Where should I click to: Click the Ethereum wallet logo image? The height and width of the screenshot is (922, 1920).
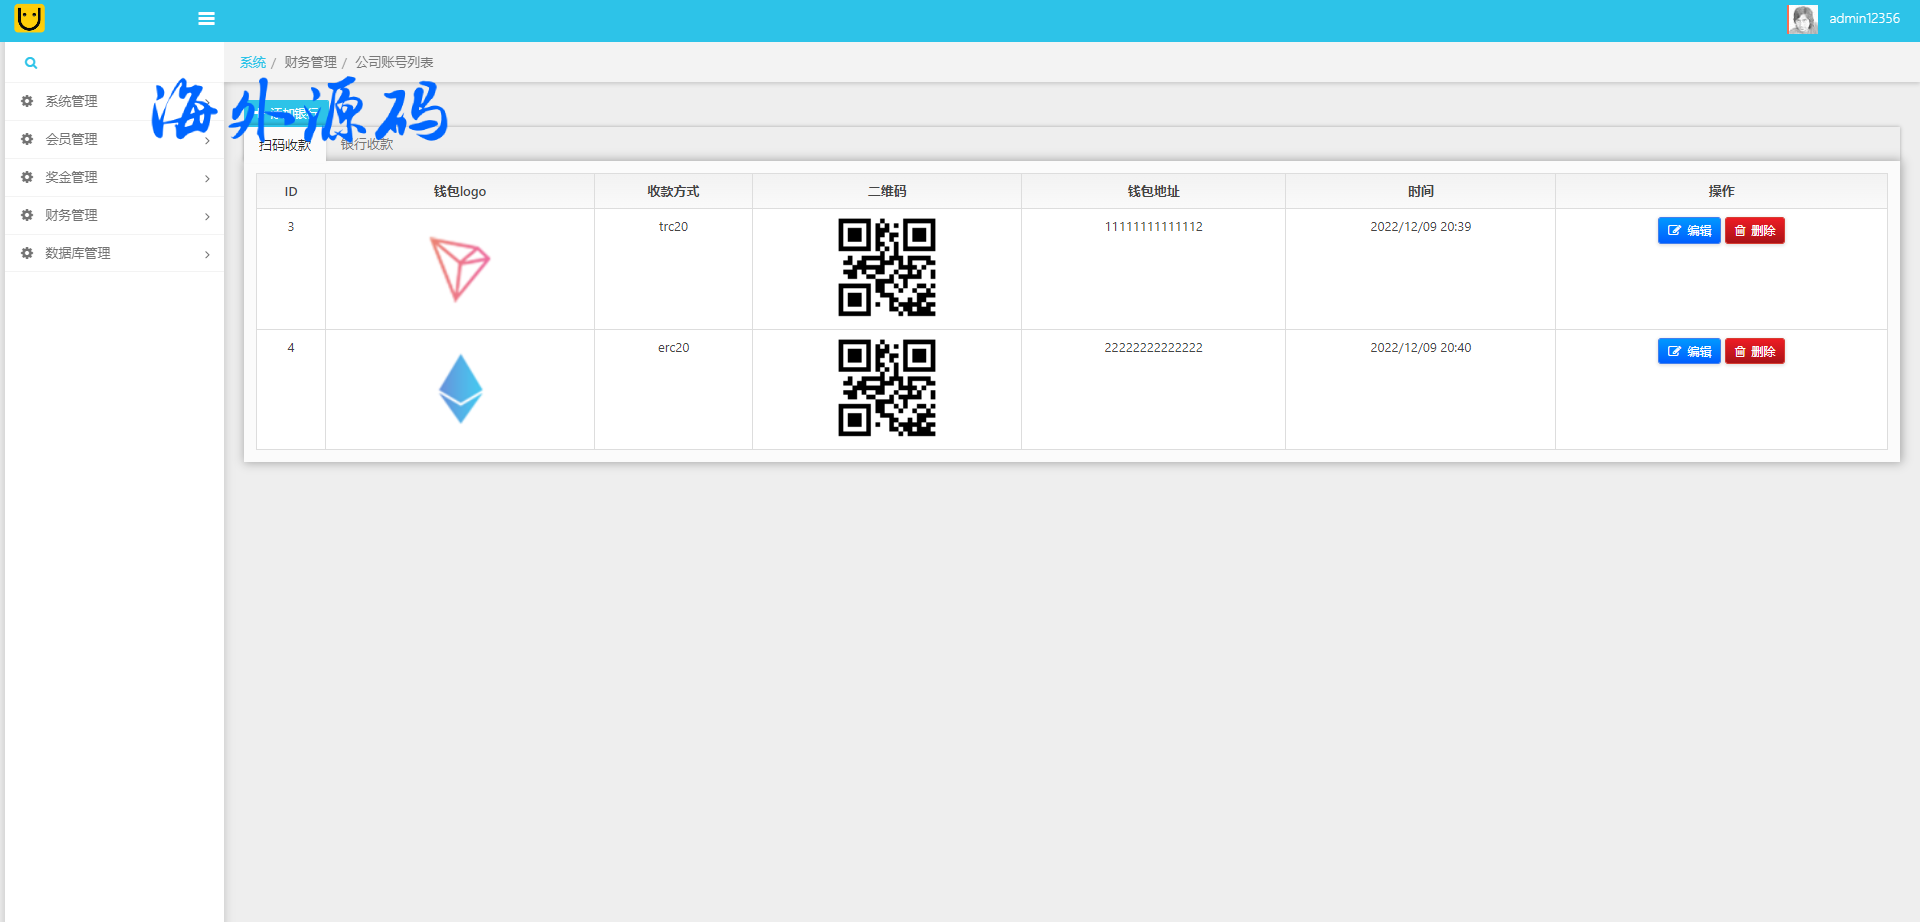[460, 389]
